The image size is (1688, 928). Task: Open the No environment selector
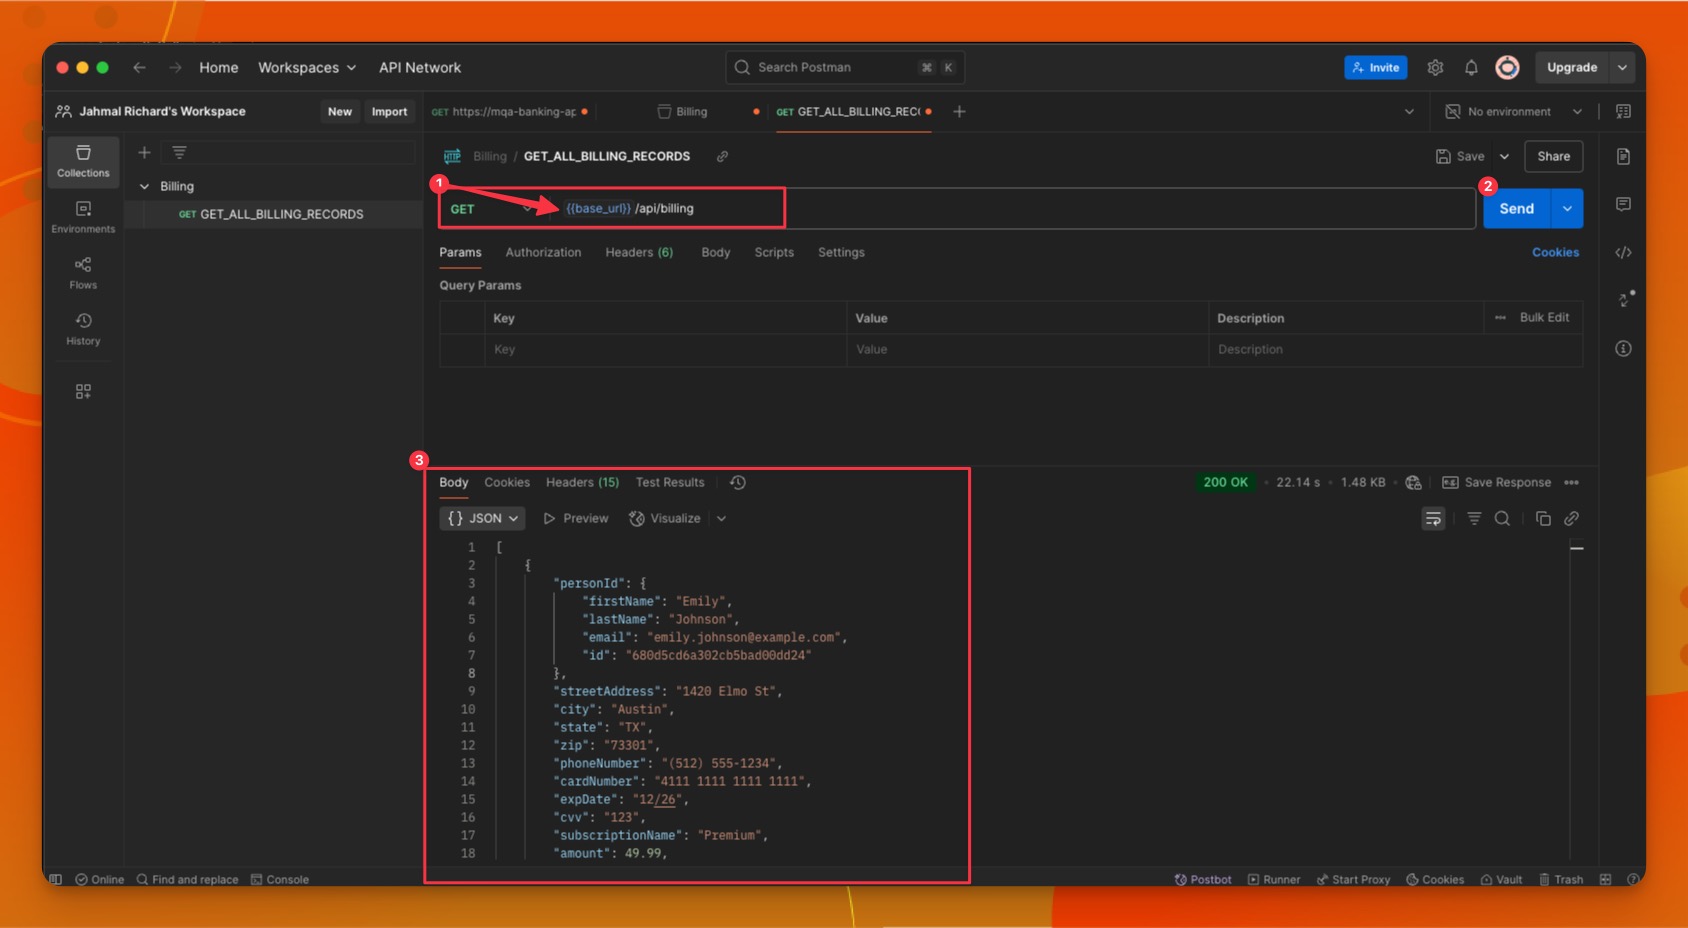coord(1513,111)
